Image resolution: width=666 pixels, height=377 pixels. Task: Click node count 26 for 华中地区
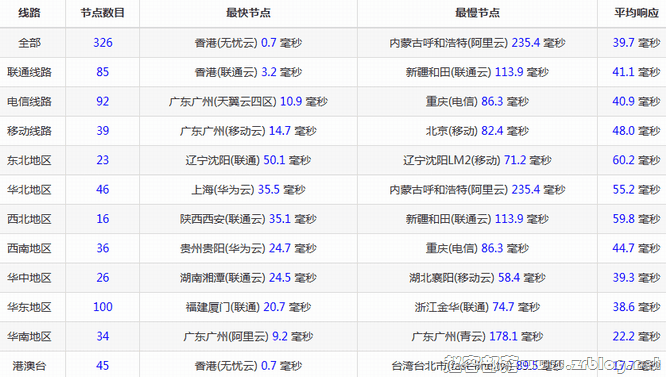(x=103, y=278)
